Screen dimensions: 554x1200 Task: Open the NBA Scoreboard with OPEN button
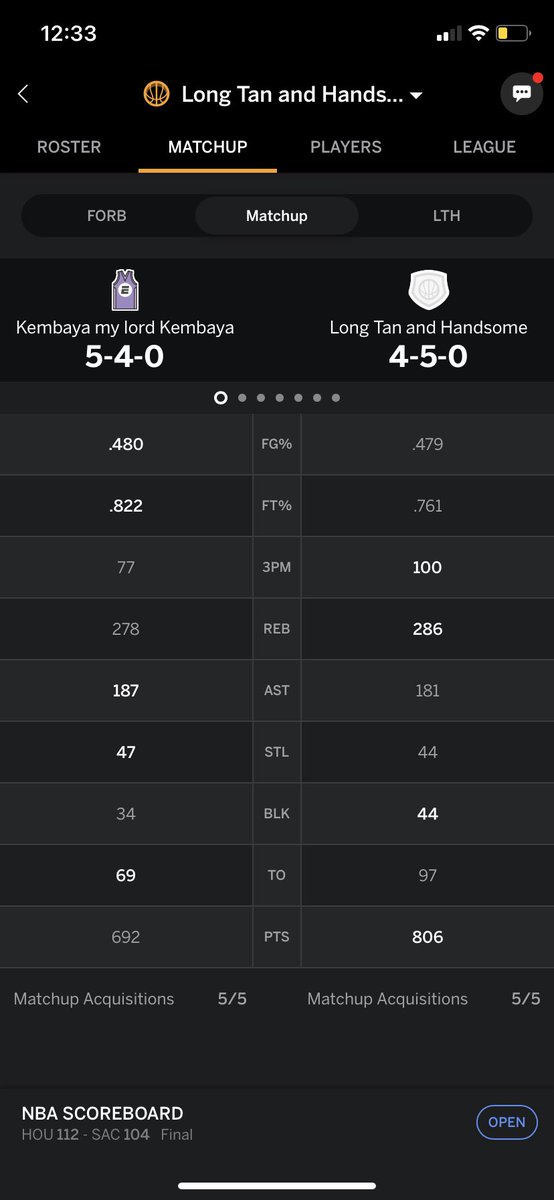507,1122
